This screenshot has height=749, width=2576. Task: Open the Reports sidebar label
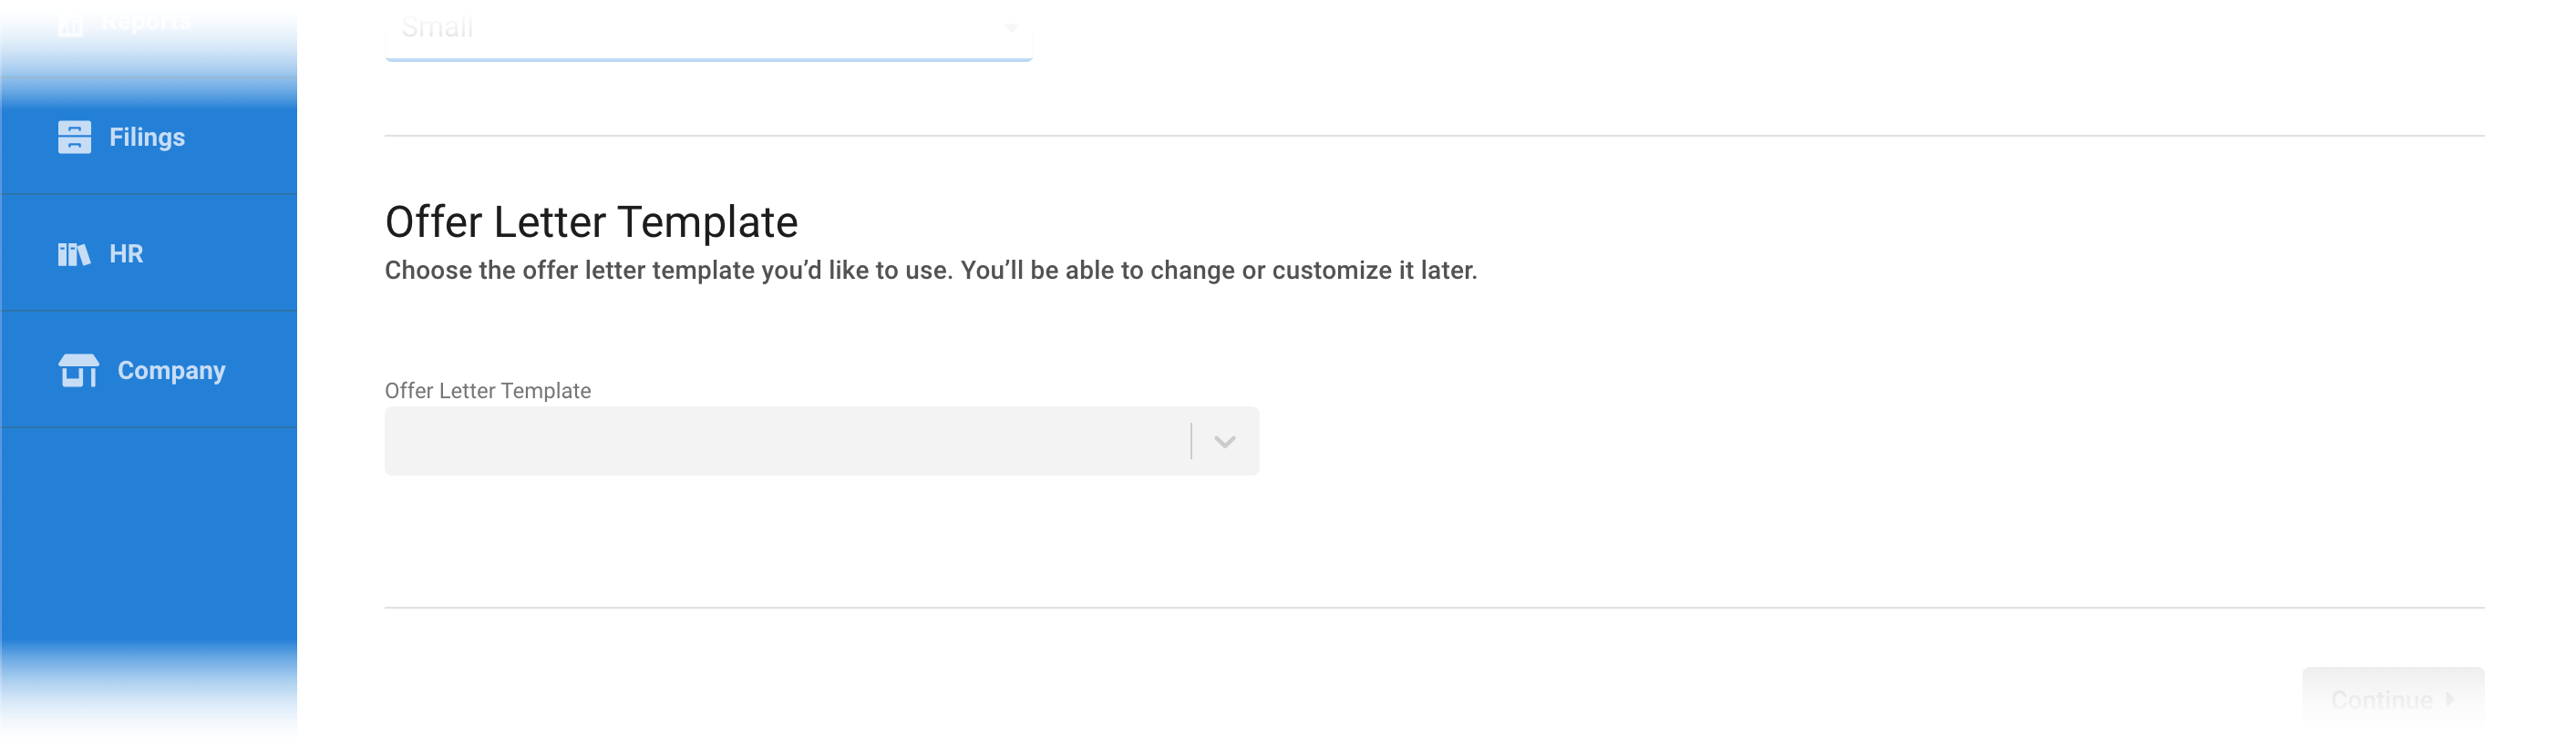coord(145,22)
